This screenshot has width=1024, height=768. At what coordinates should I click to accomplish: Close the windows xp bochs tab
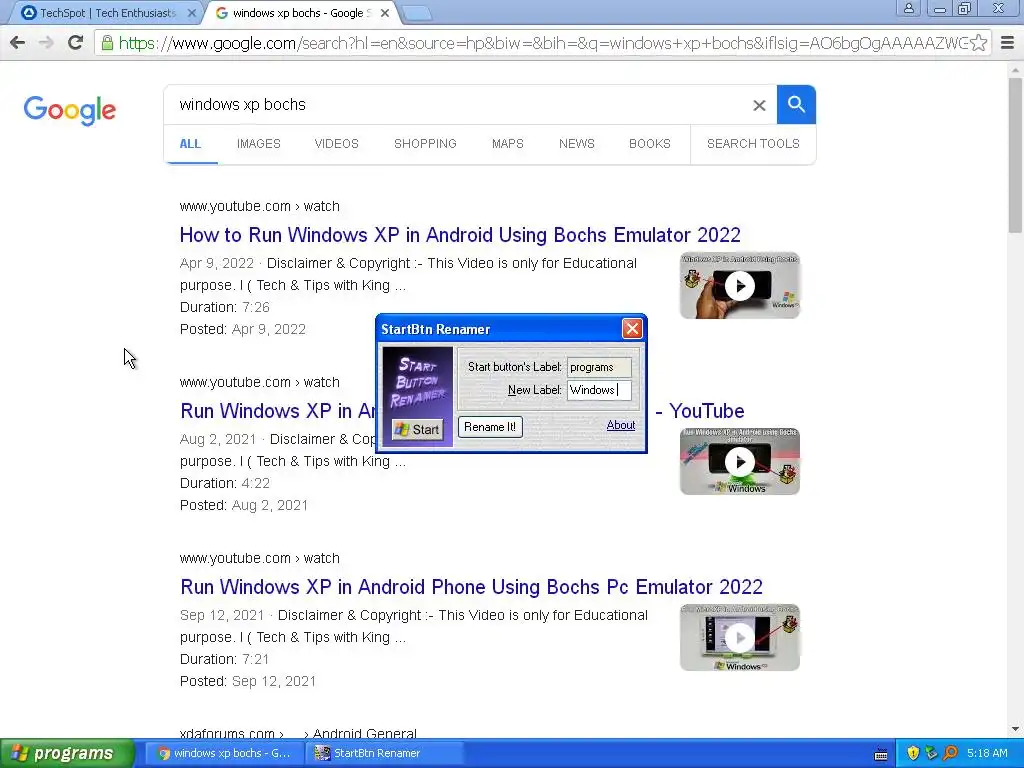(385, 13)
